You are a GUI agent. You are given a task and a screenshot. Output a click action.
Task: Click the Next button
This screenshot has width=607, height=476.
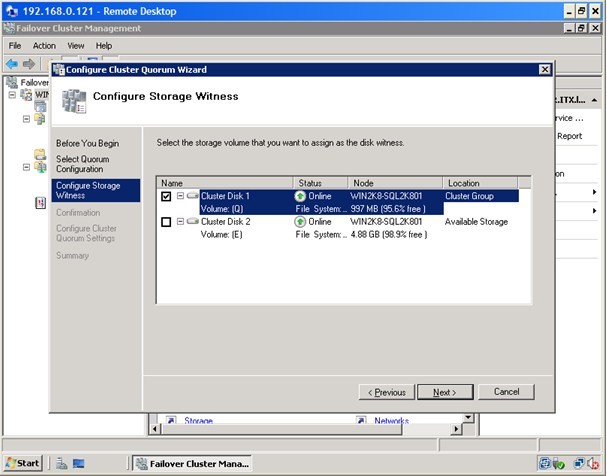445,392
